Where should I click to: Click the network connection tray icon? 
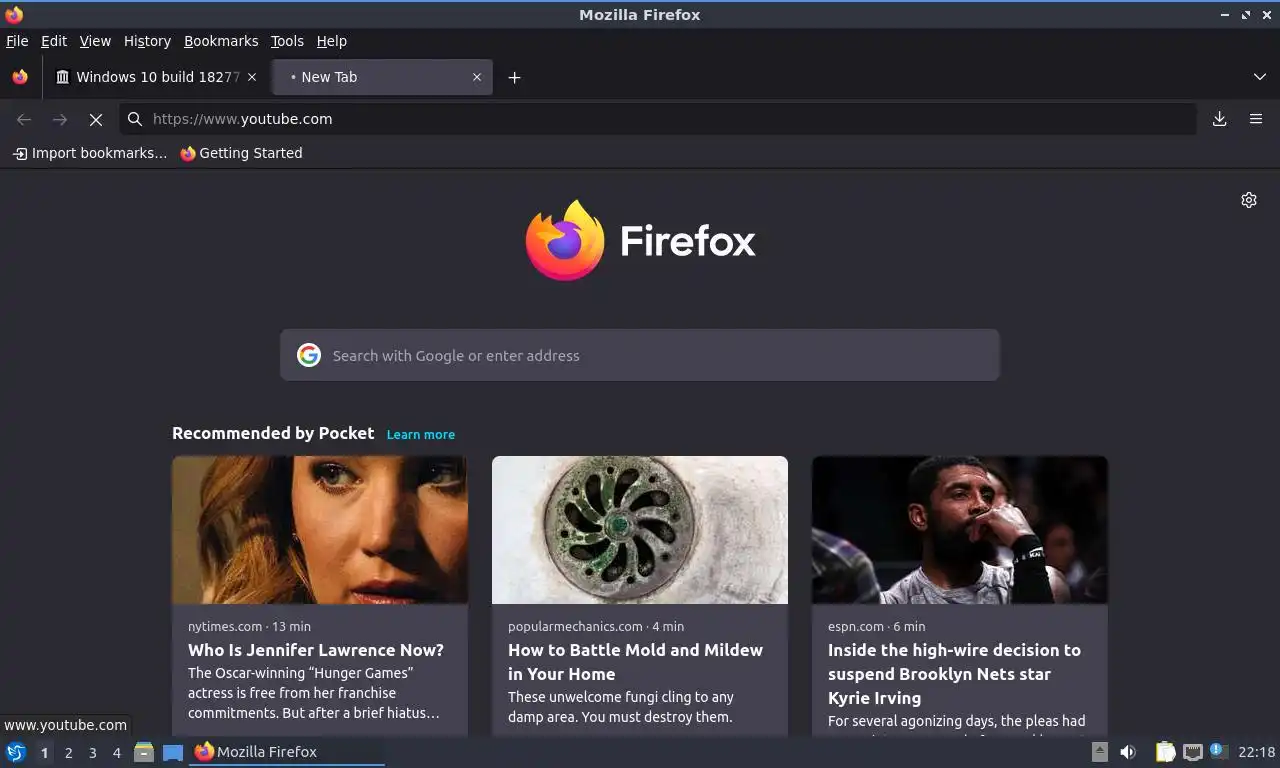[x=1193, y=752]
